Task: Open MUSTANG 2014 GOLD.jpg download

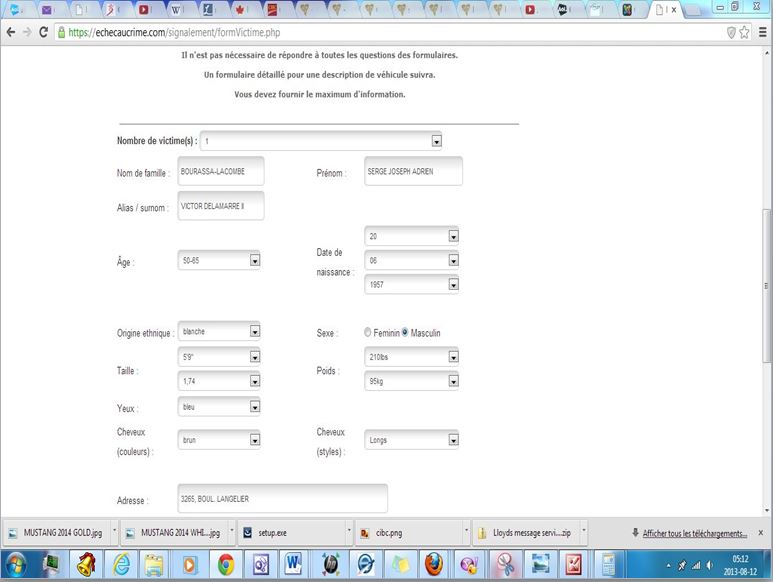Action: pos(58,533)
